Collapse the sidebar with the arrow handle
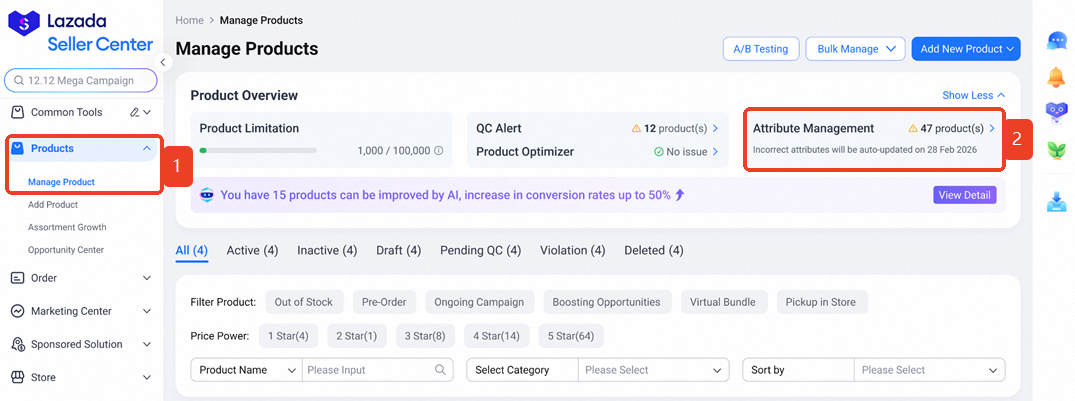The image size is (1075, 401). point(162,62)
